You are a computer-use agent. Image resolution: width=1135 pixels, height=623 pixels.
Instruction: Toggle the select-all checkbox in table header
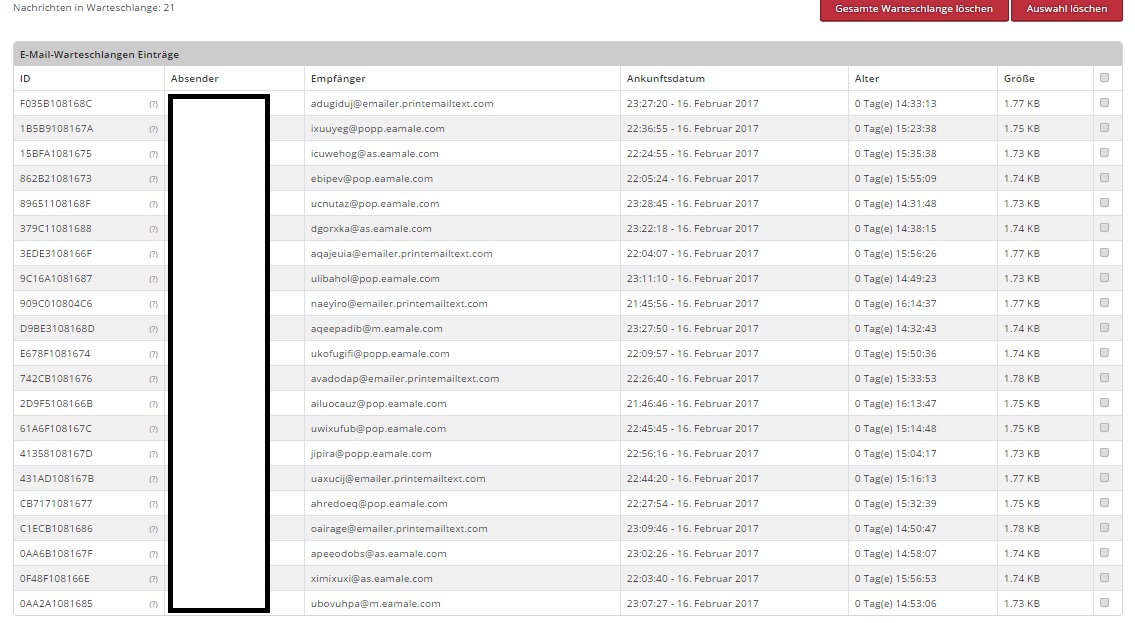[x=1104, y=77]
